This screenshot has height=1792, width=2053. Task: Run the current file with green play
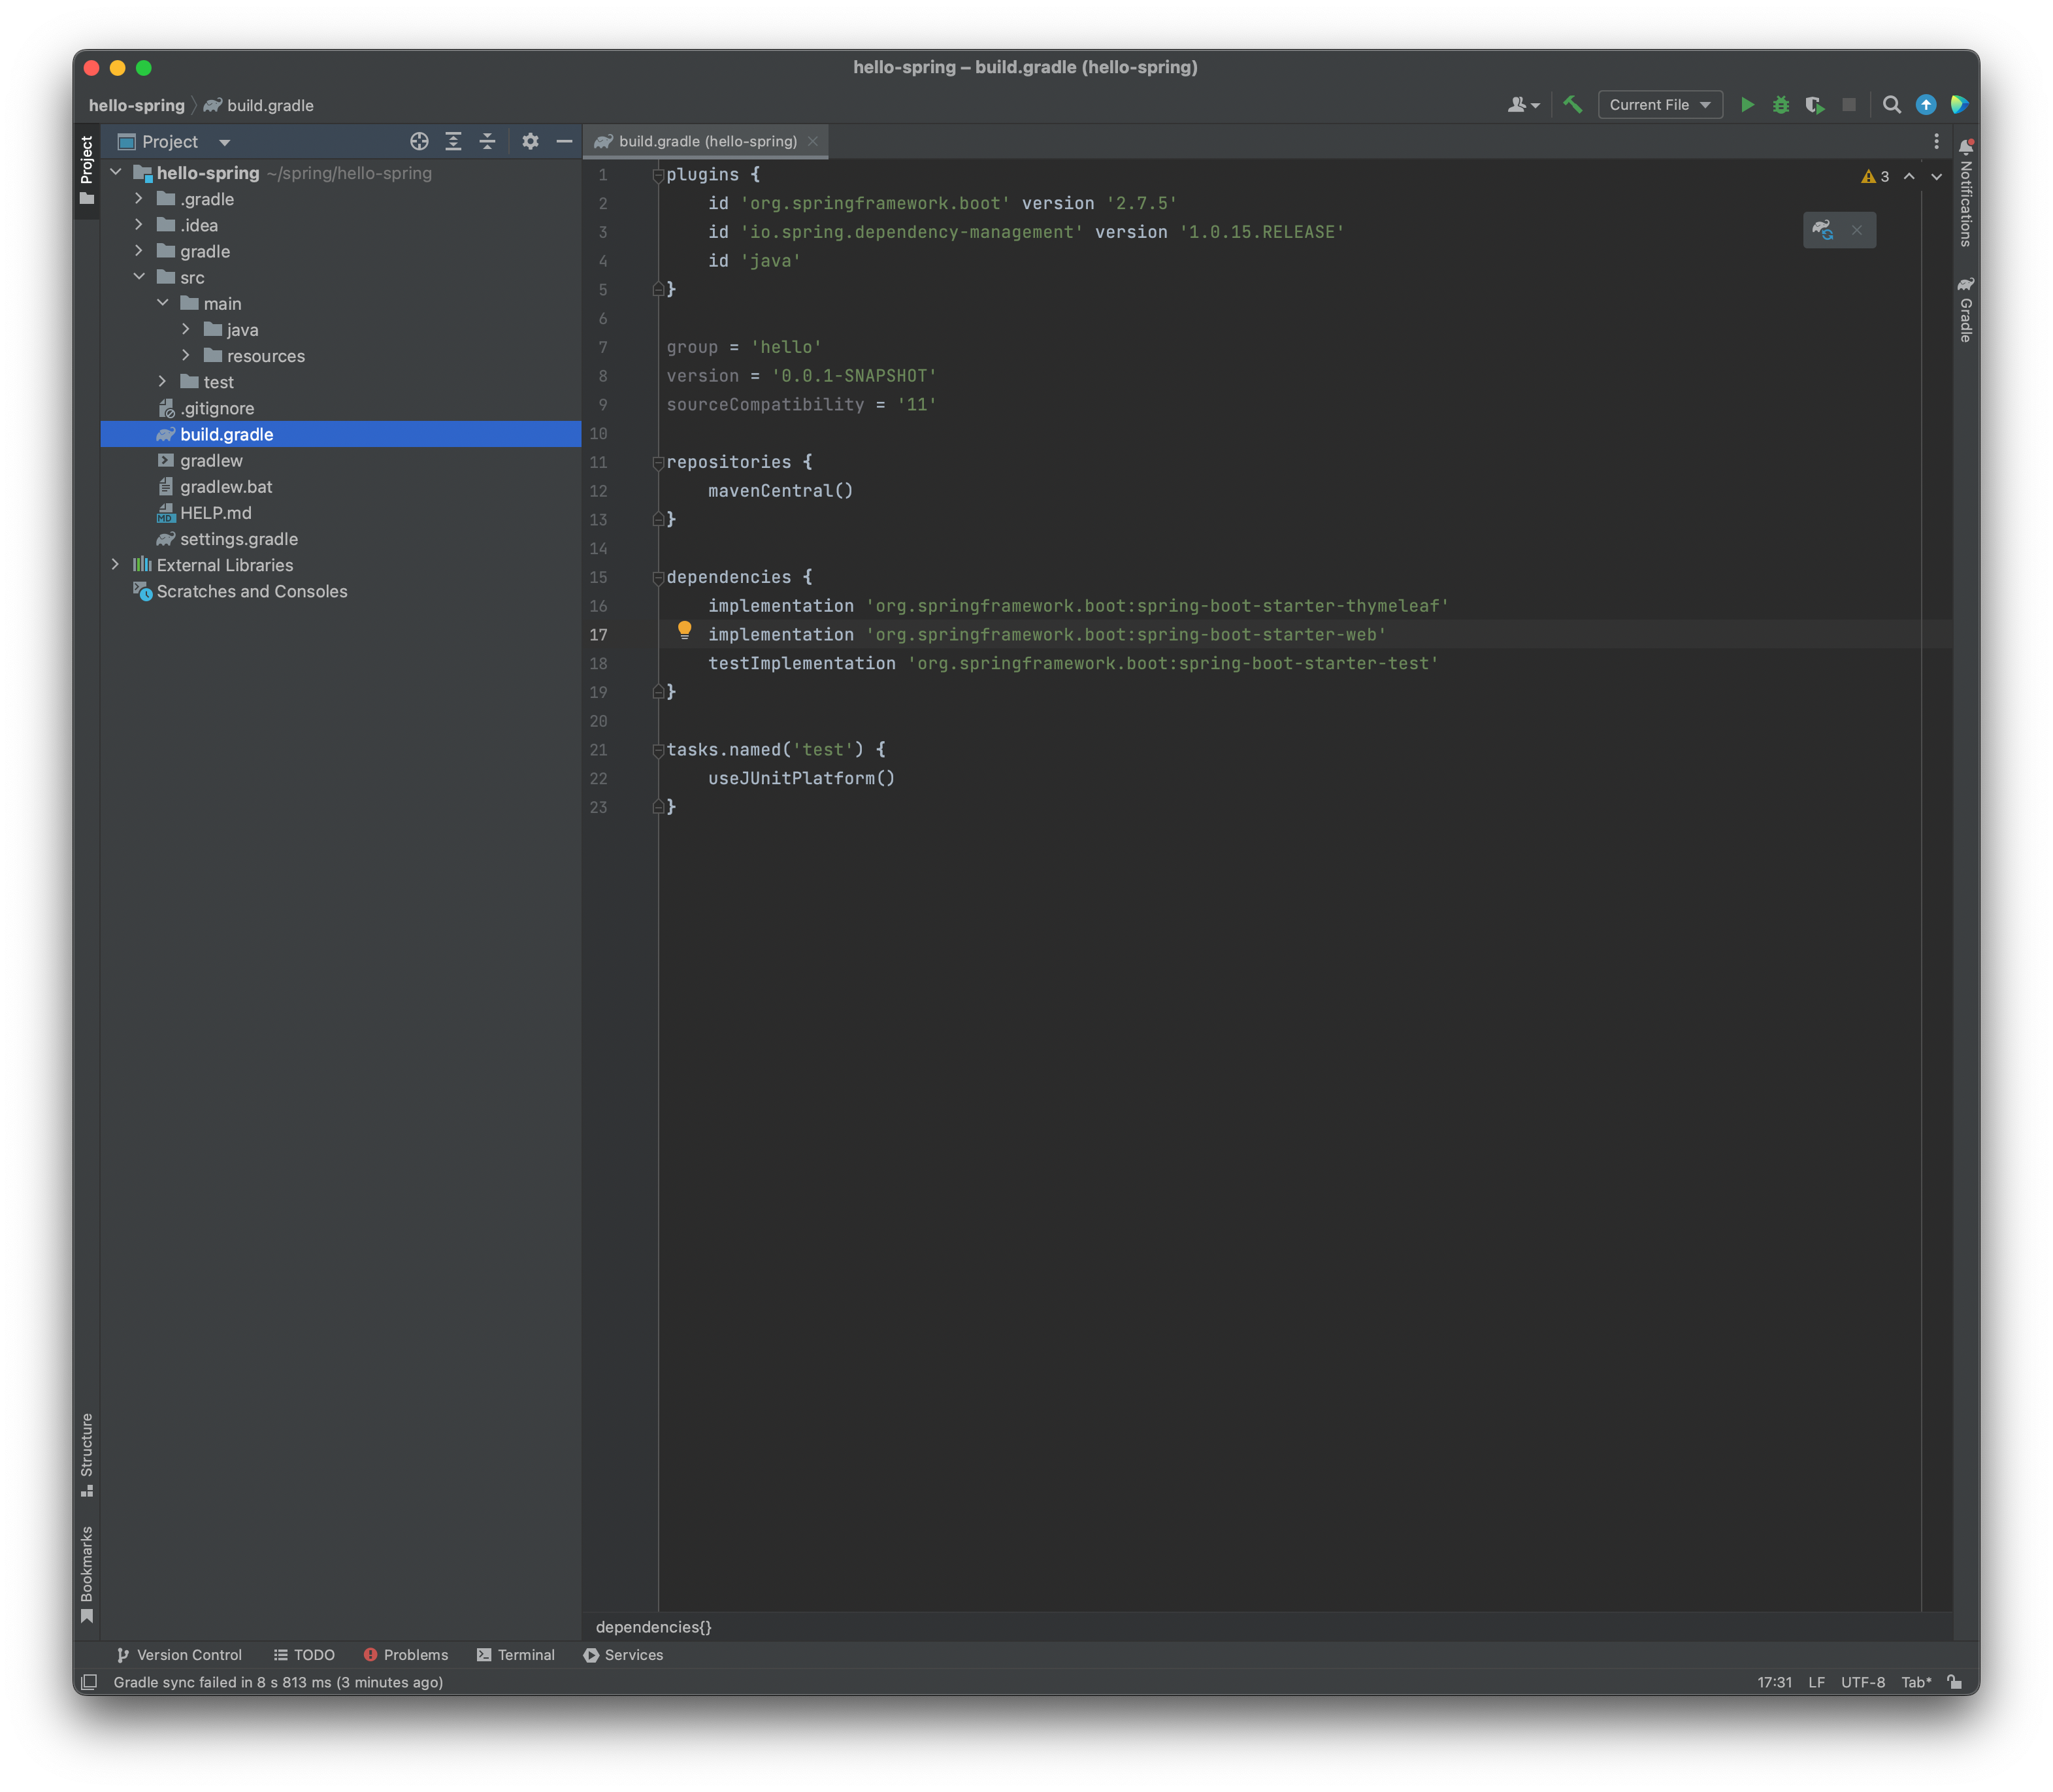click(1746, 105)
